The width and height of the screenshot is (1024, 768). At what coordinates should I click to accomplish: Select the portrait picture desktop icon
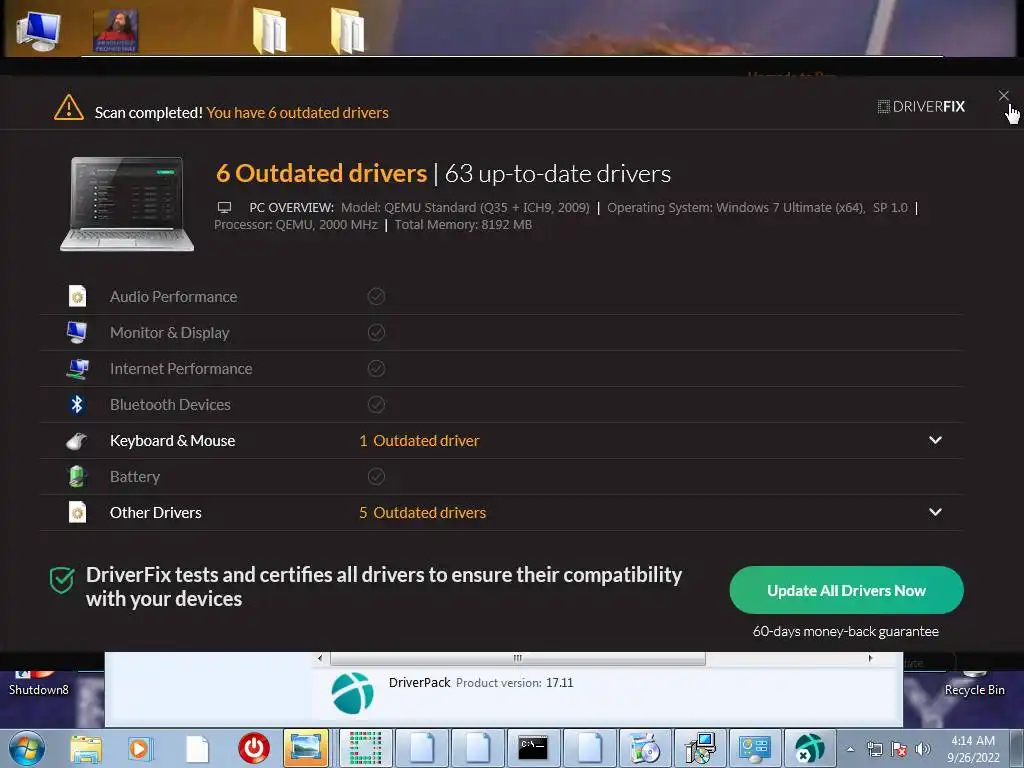[116, 31]
